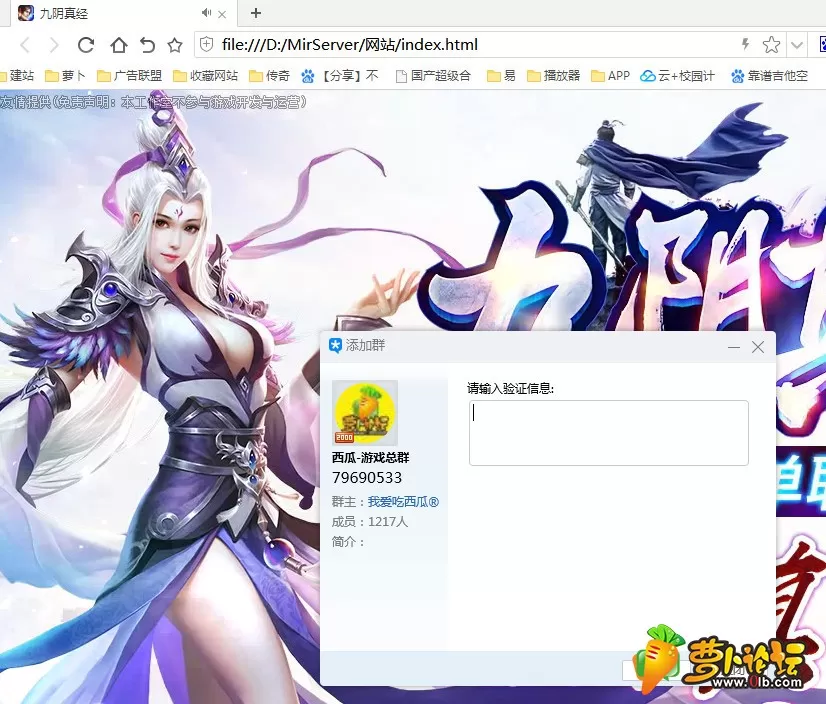Minimize the 添加群 dialog
The image size is (826, 704).
[734, 347]
